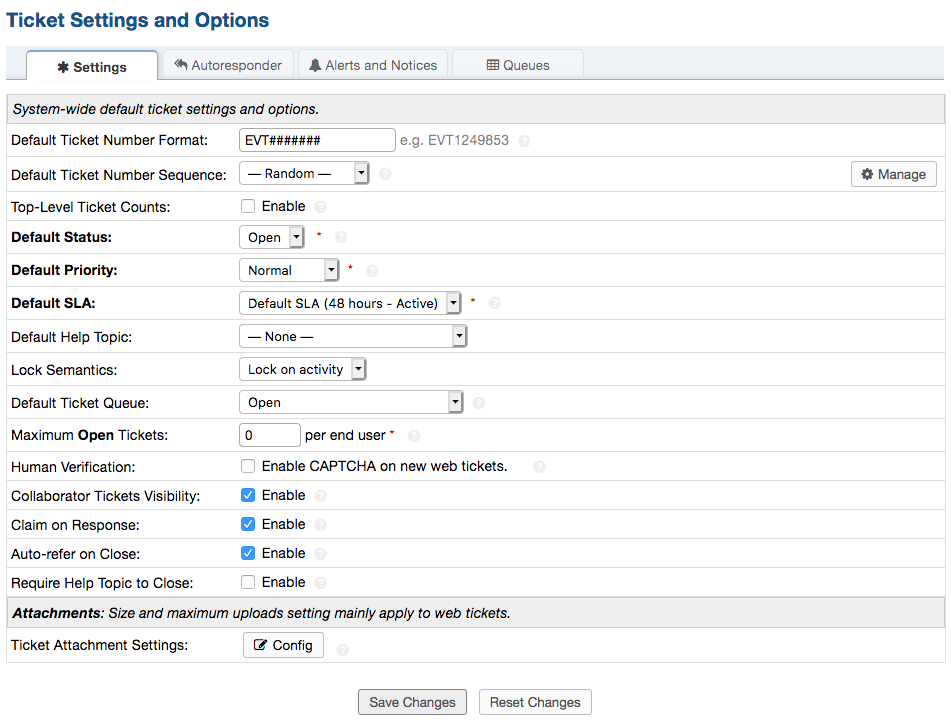Click the 'Default SLA:' label

click(53, 303)
